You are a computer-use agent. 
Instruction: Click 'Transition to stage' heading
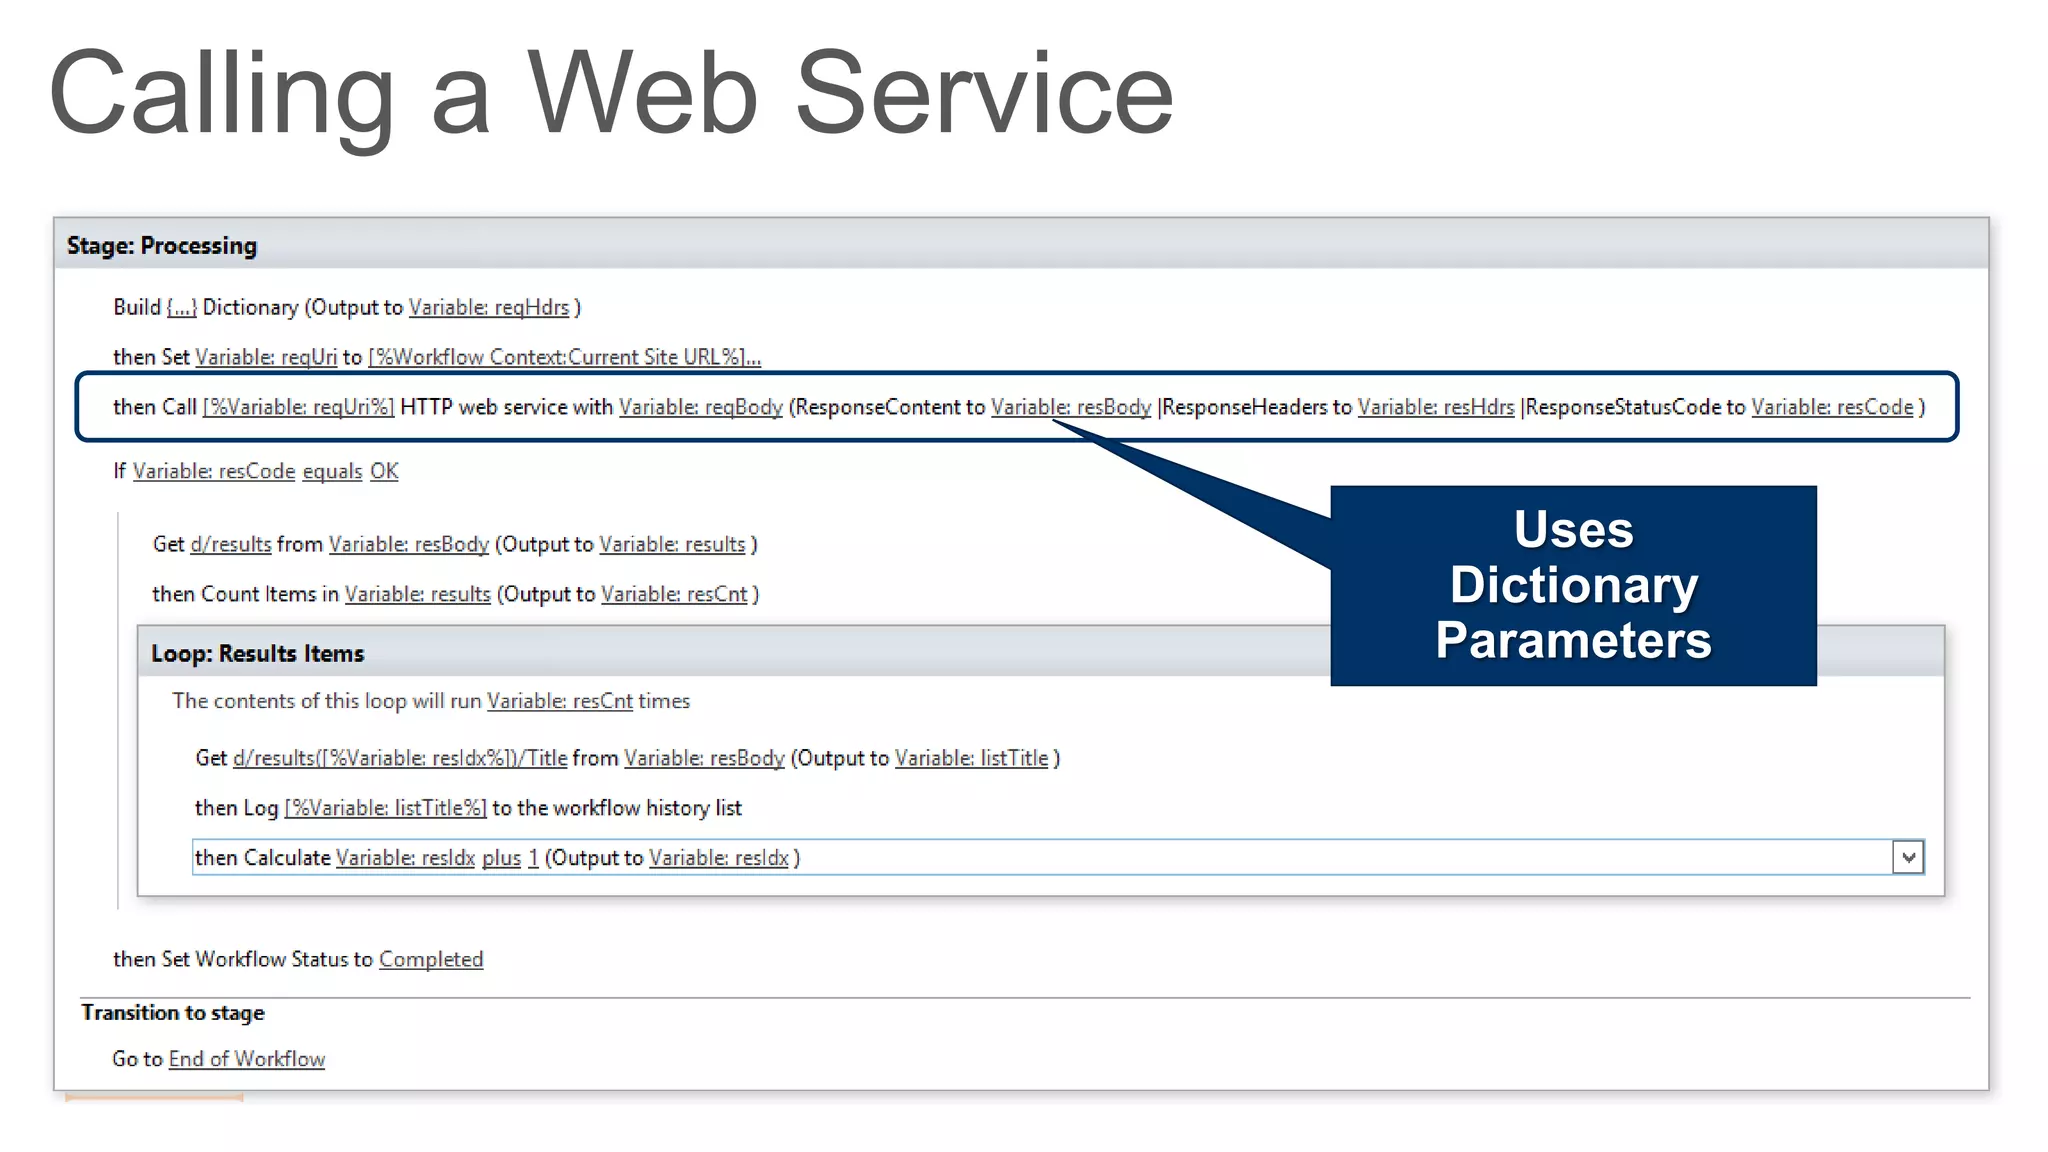click(x=173, y=1013)
